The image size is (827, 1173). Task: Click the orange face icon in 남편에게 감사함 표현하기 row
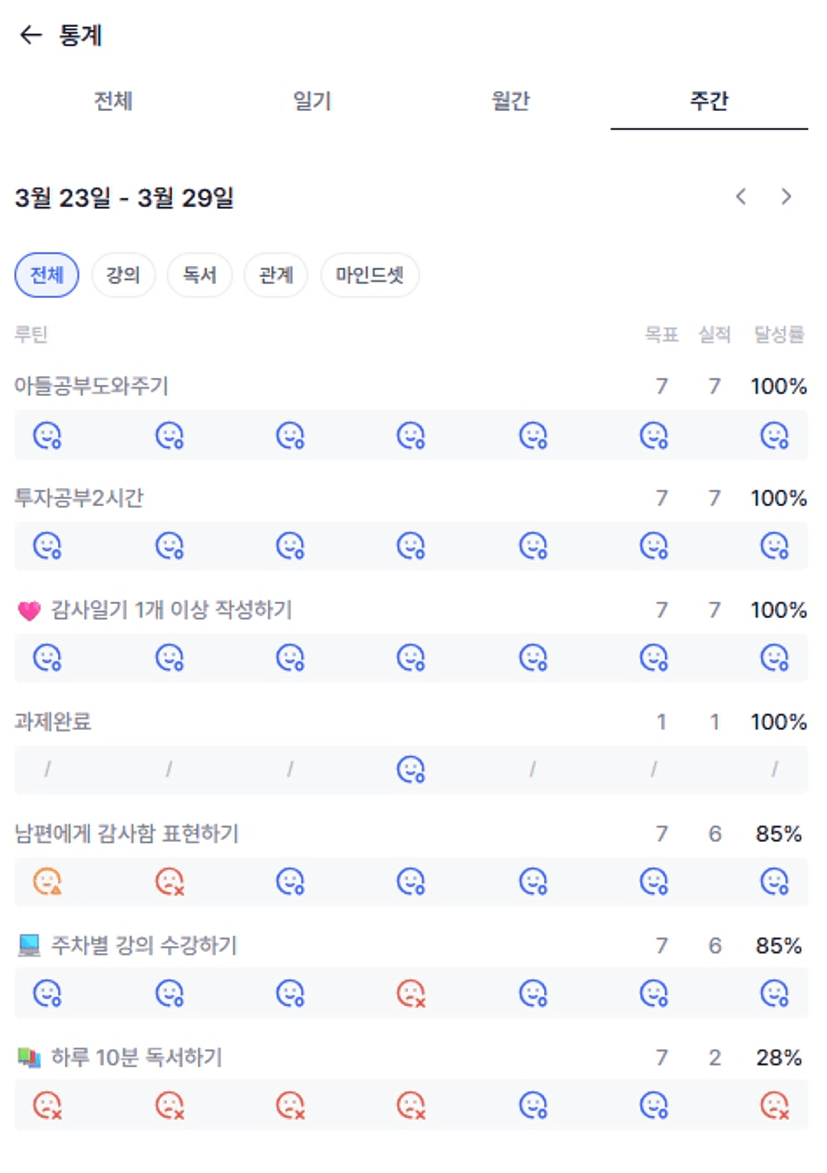point(47,881)
